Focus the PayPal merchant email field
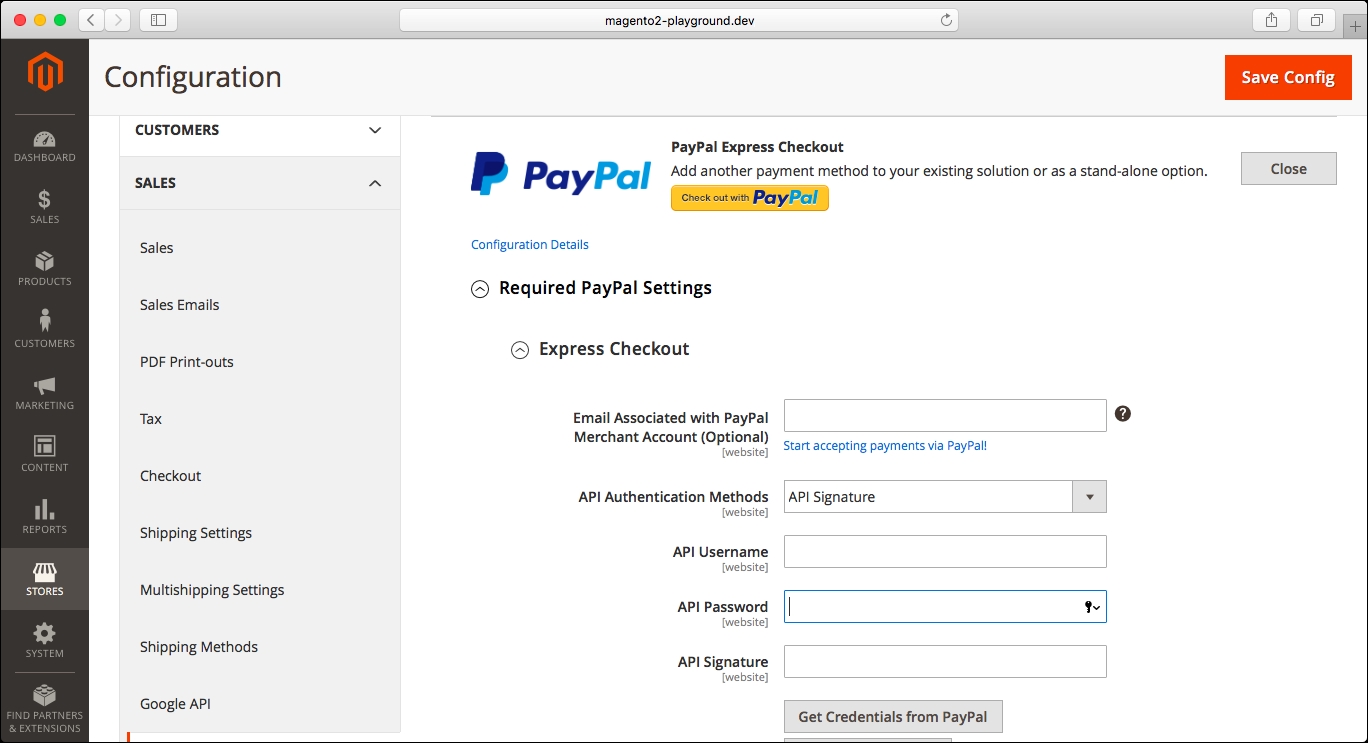 pyautogui.click(x=945, y=415)
